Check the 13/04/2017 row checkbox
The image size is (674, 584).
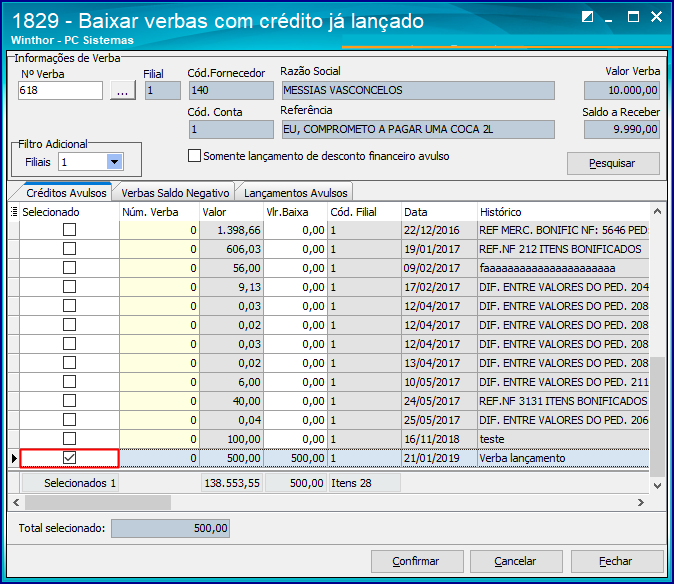[69, 363]
